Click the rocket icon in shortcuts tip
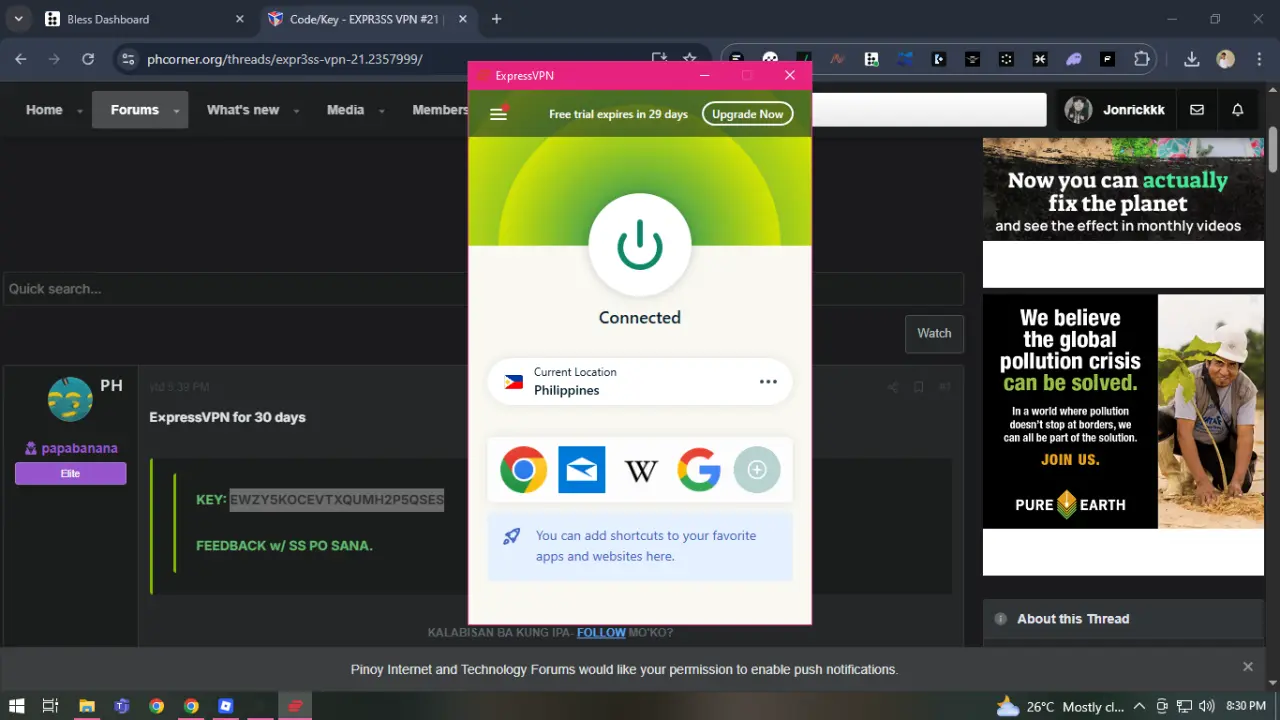Screen dimensions: 1280x720 click(511, 536)
